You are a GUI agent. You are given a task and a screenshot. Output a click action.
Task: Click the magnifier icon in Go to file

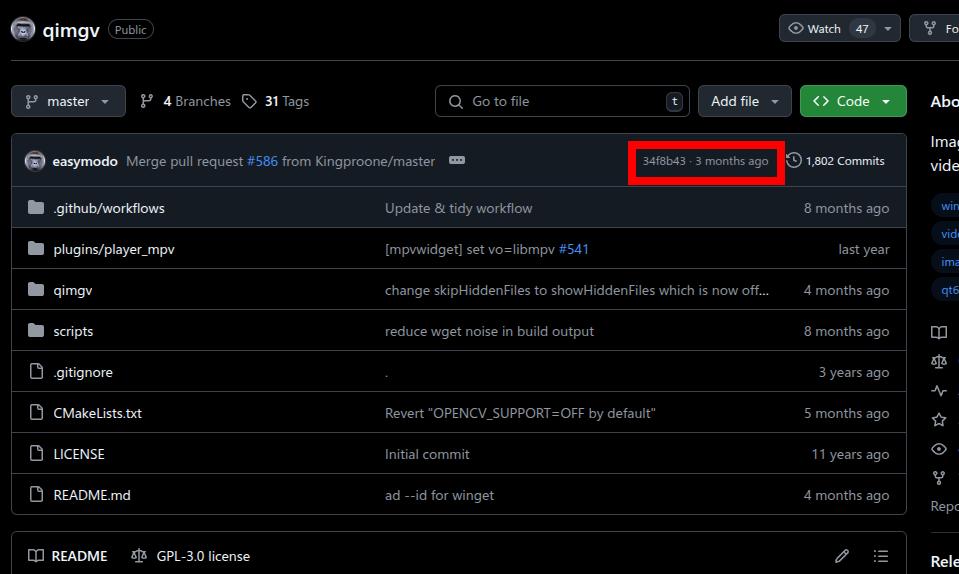click(x=456, y=101)
